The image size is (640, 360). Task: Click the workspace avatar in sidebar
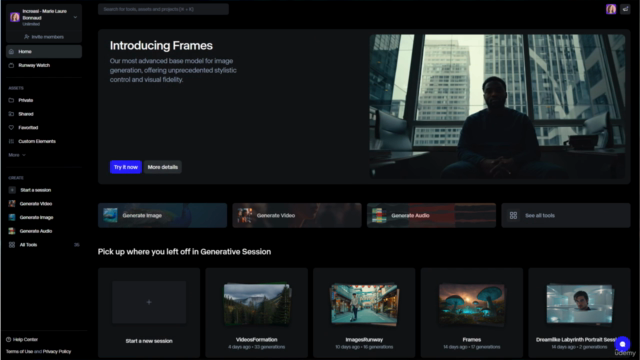click(15, 17)
